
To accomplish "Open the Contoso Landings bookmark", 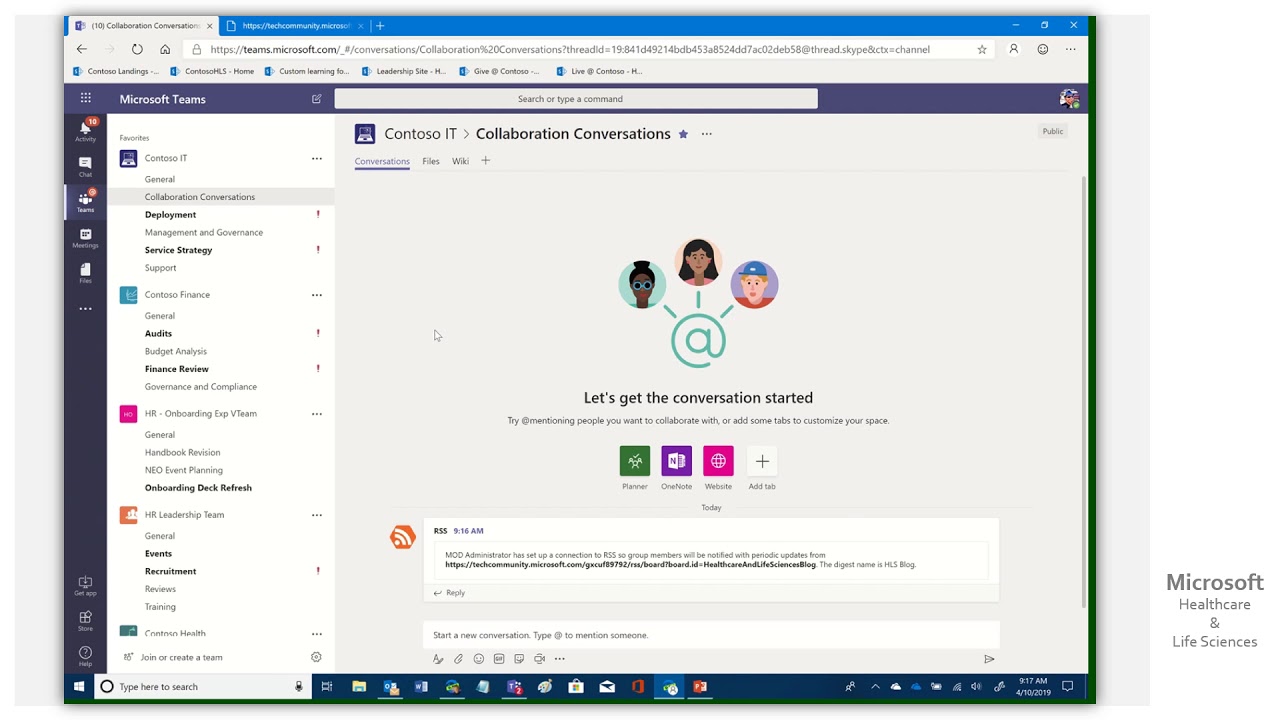I will click(116, 71).
